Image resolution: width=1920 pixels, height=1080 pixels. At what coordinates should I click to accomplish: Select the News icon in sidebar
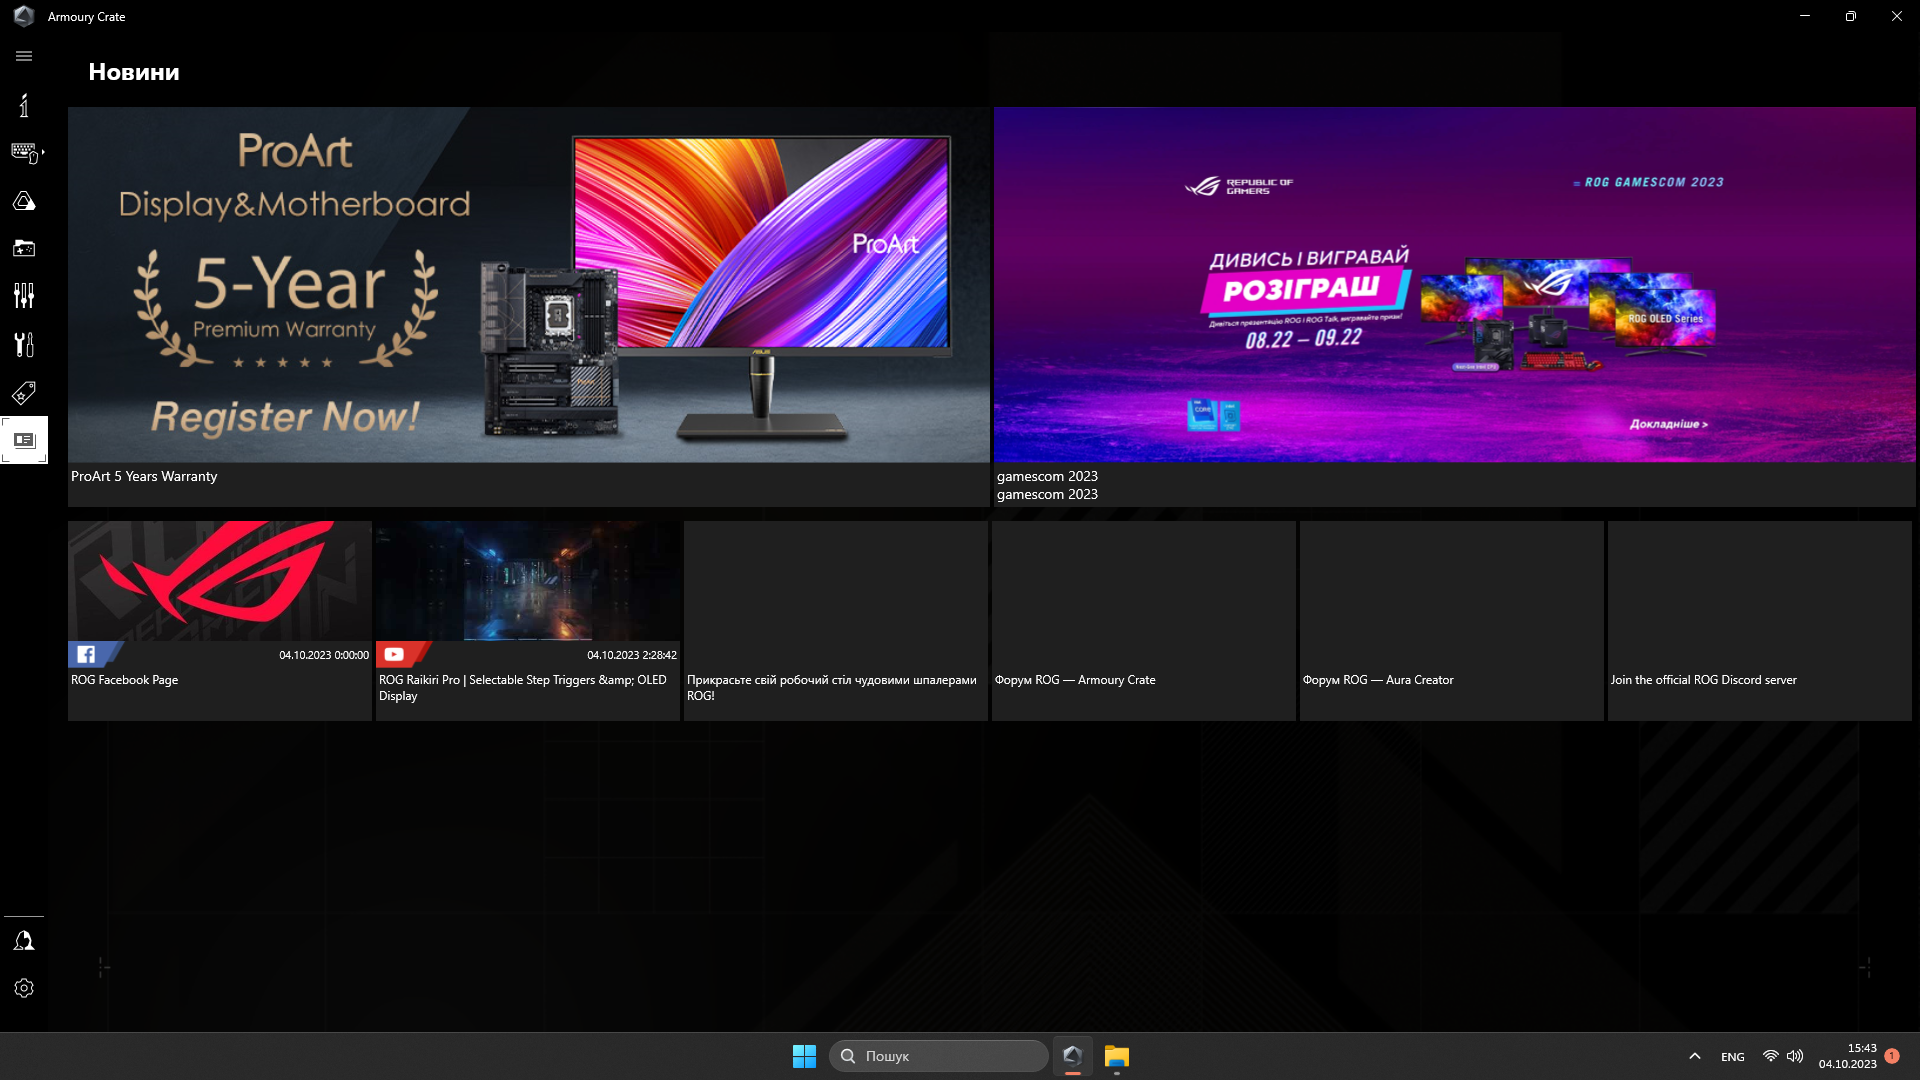click(24, 440)
